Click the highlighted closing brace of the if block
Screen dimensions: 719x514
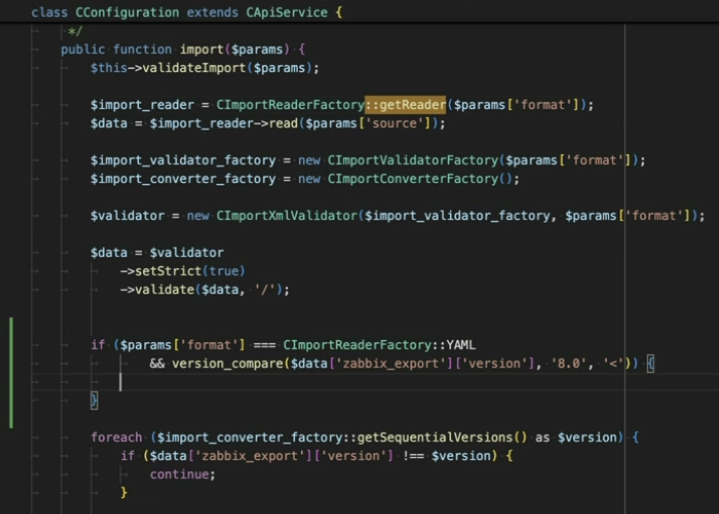[x=94, y=400]
